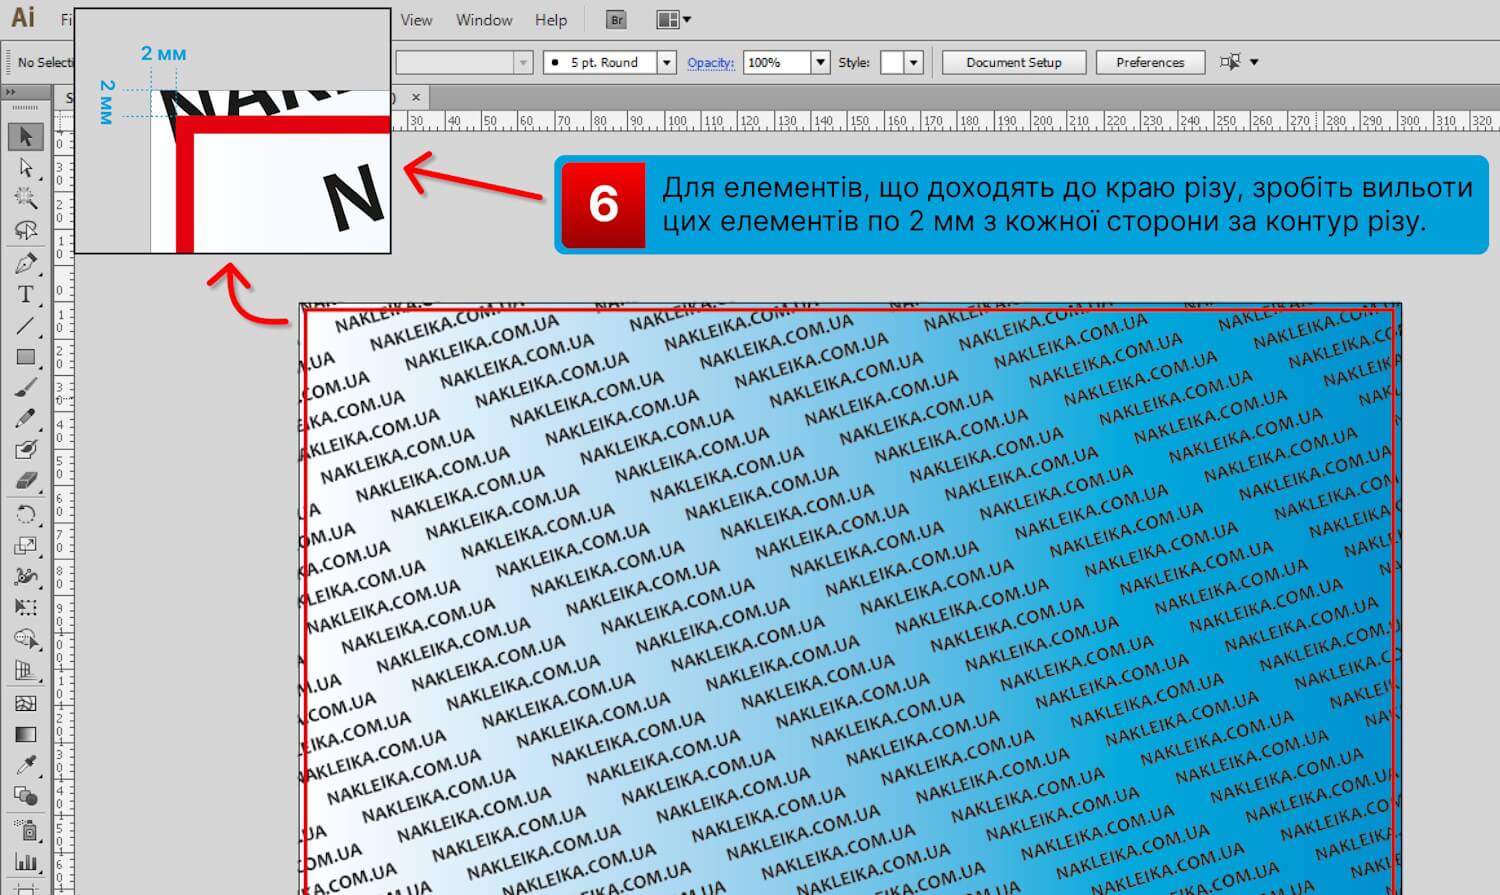Select the Line Segment tool

click(26, 326)
